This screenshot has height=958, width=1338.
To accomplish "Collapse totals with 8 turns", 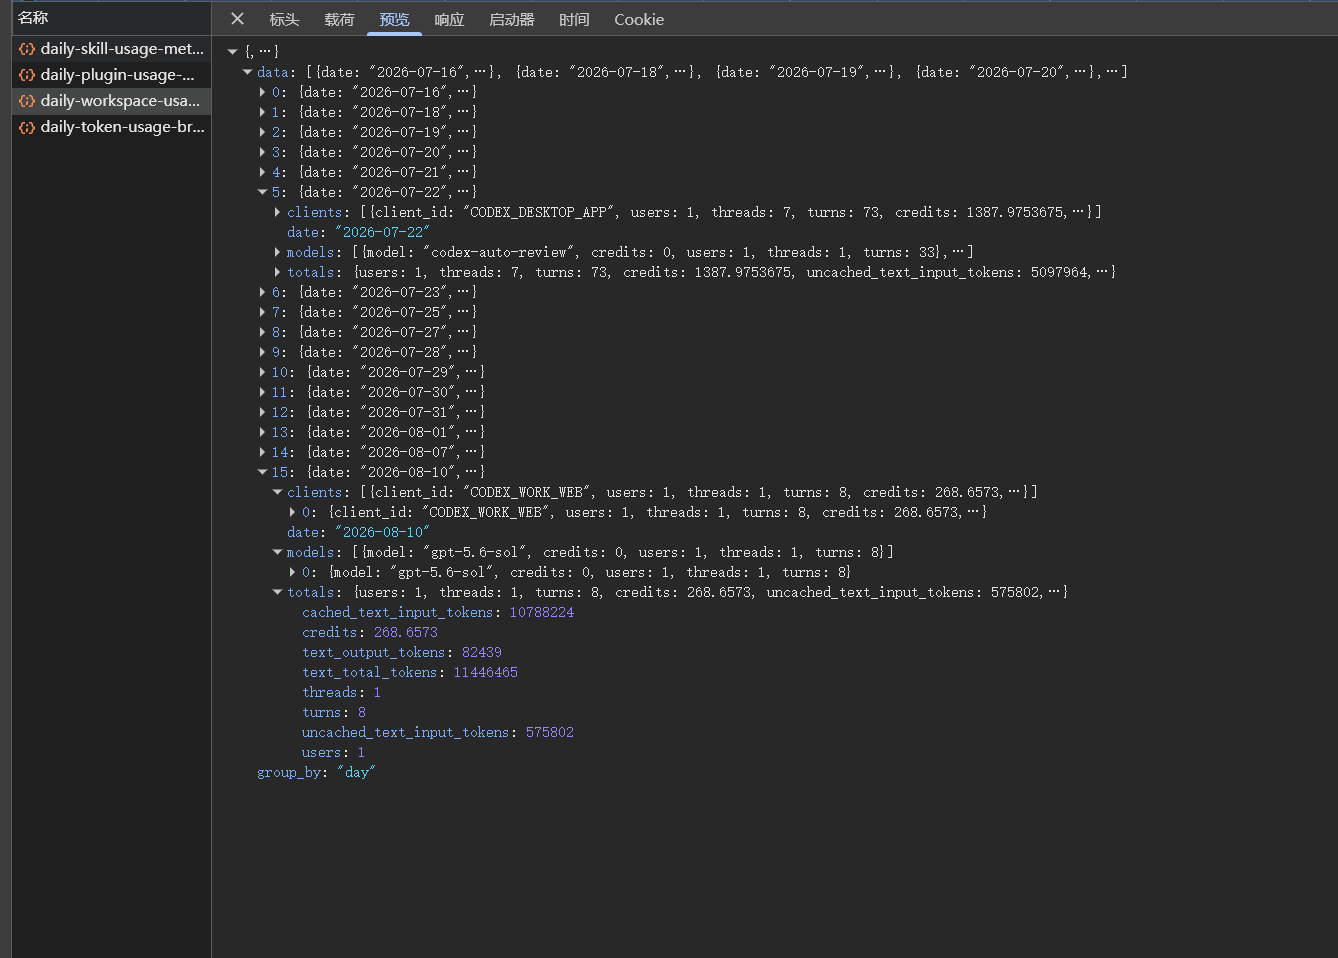I will coord(278,592).
